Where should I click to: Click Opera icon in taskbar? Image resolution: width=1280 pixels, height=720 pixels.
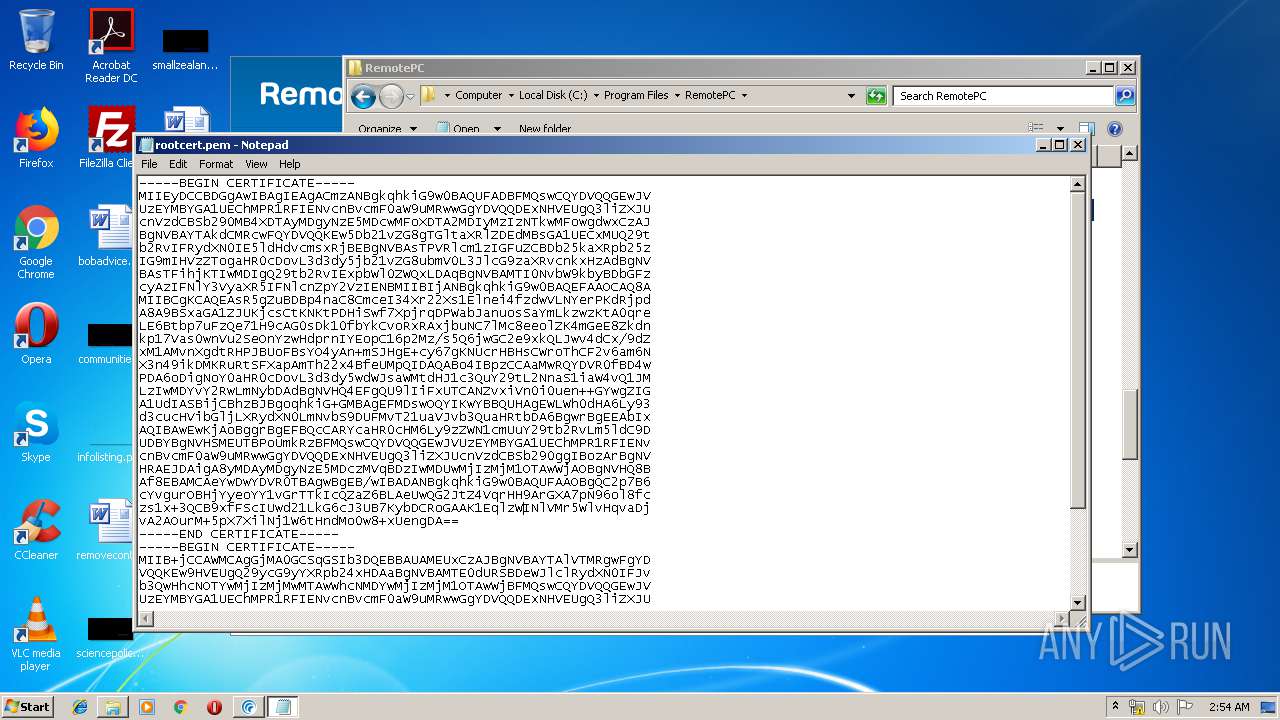pos(214,707)
